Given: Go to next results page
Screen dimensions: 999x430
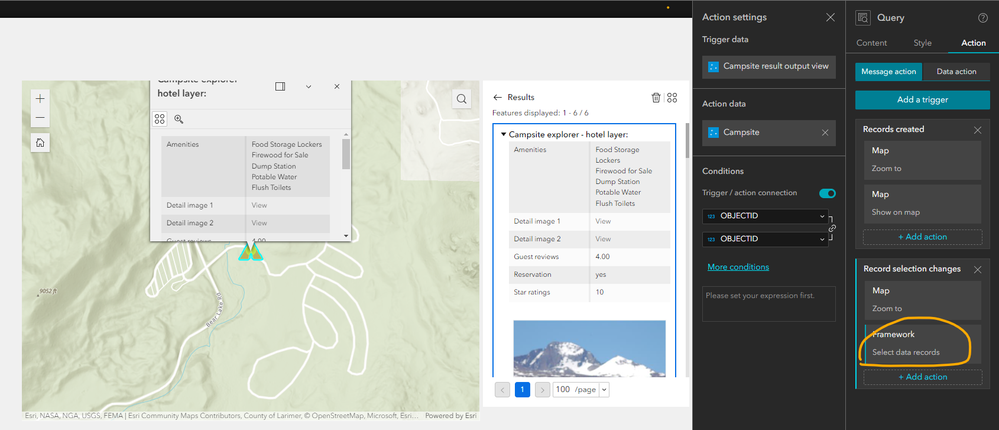Looking at the screenshot, I should 542,390.
